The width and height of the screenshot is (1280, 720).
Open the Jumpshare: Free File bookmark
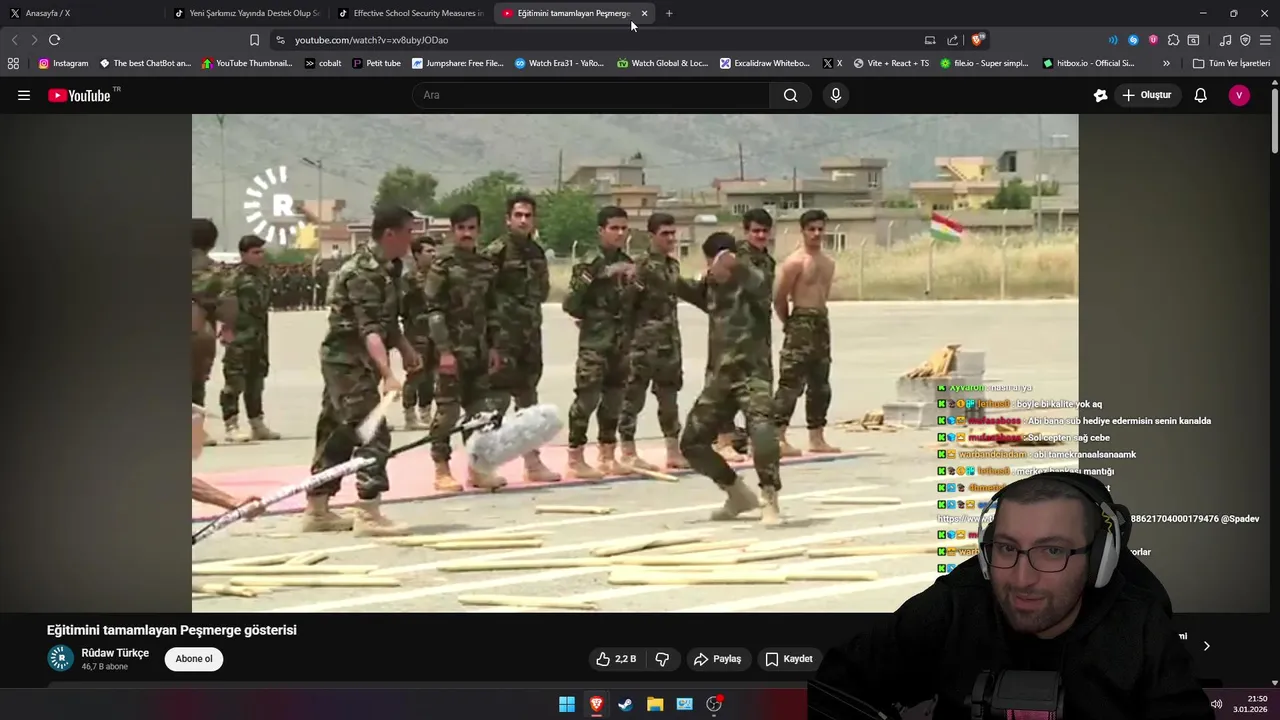pos(458,63)
